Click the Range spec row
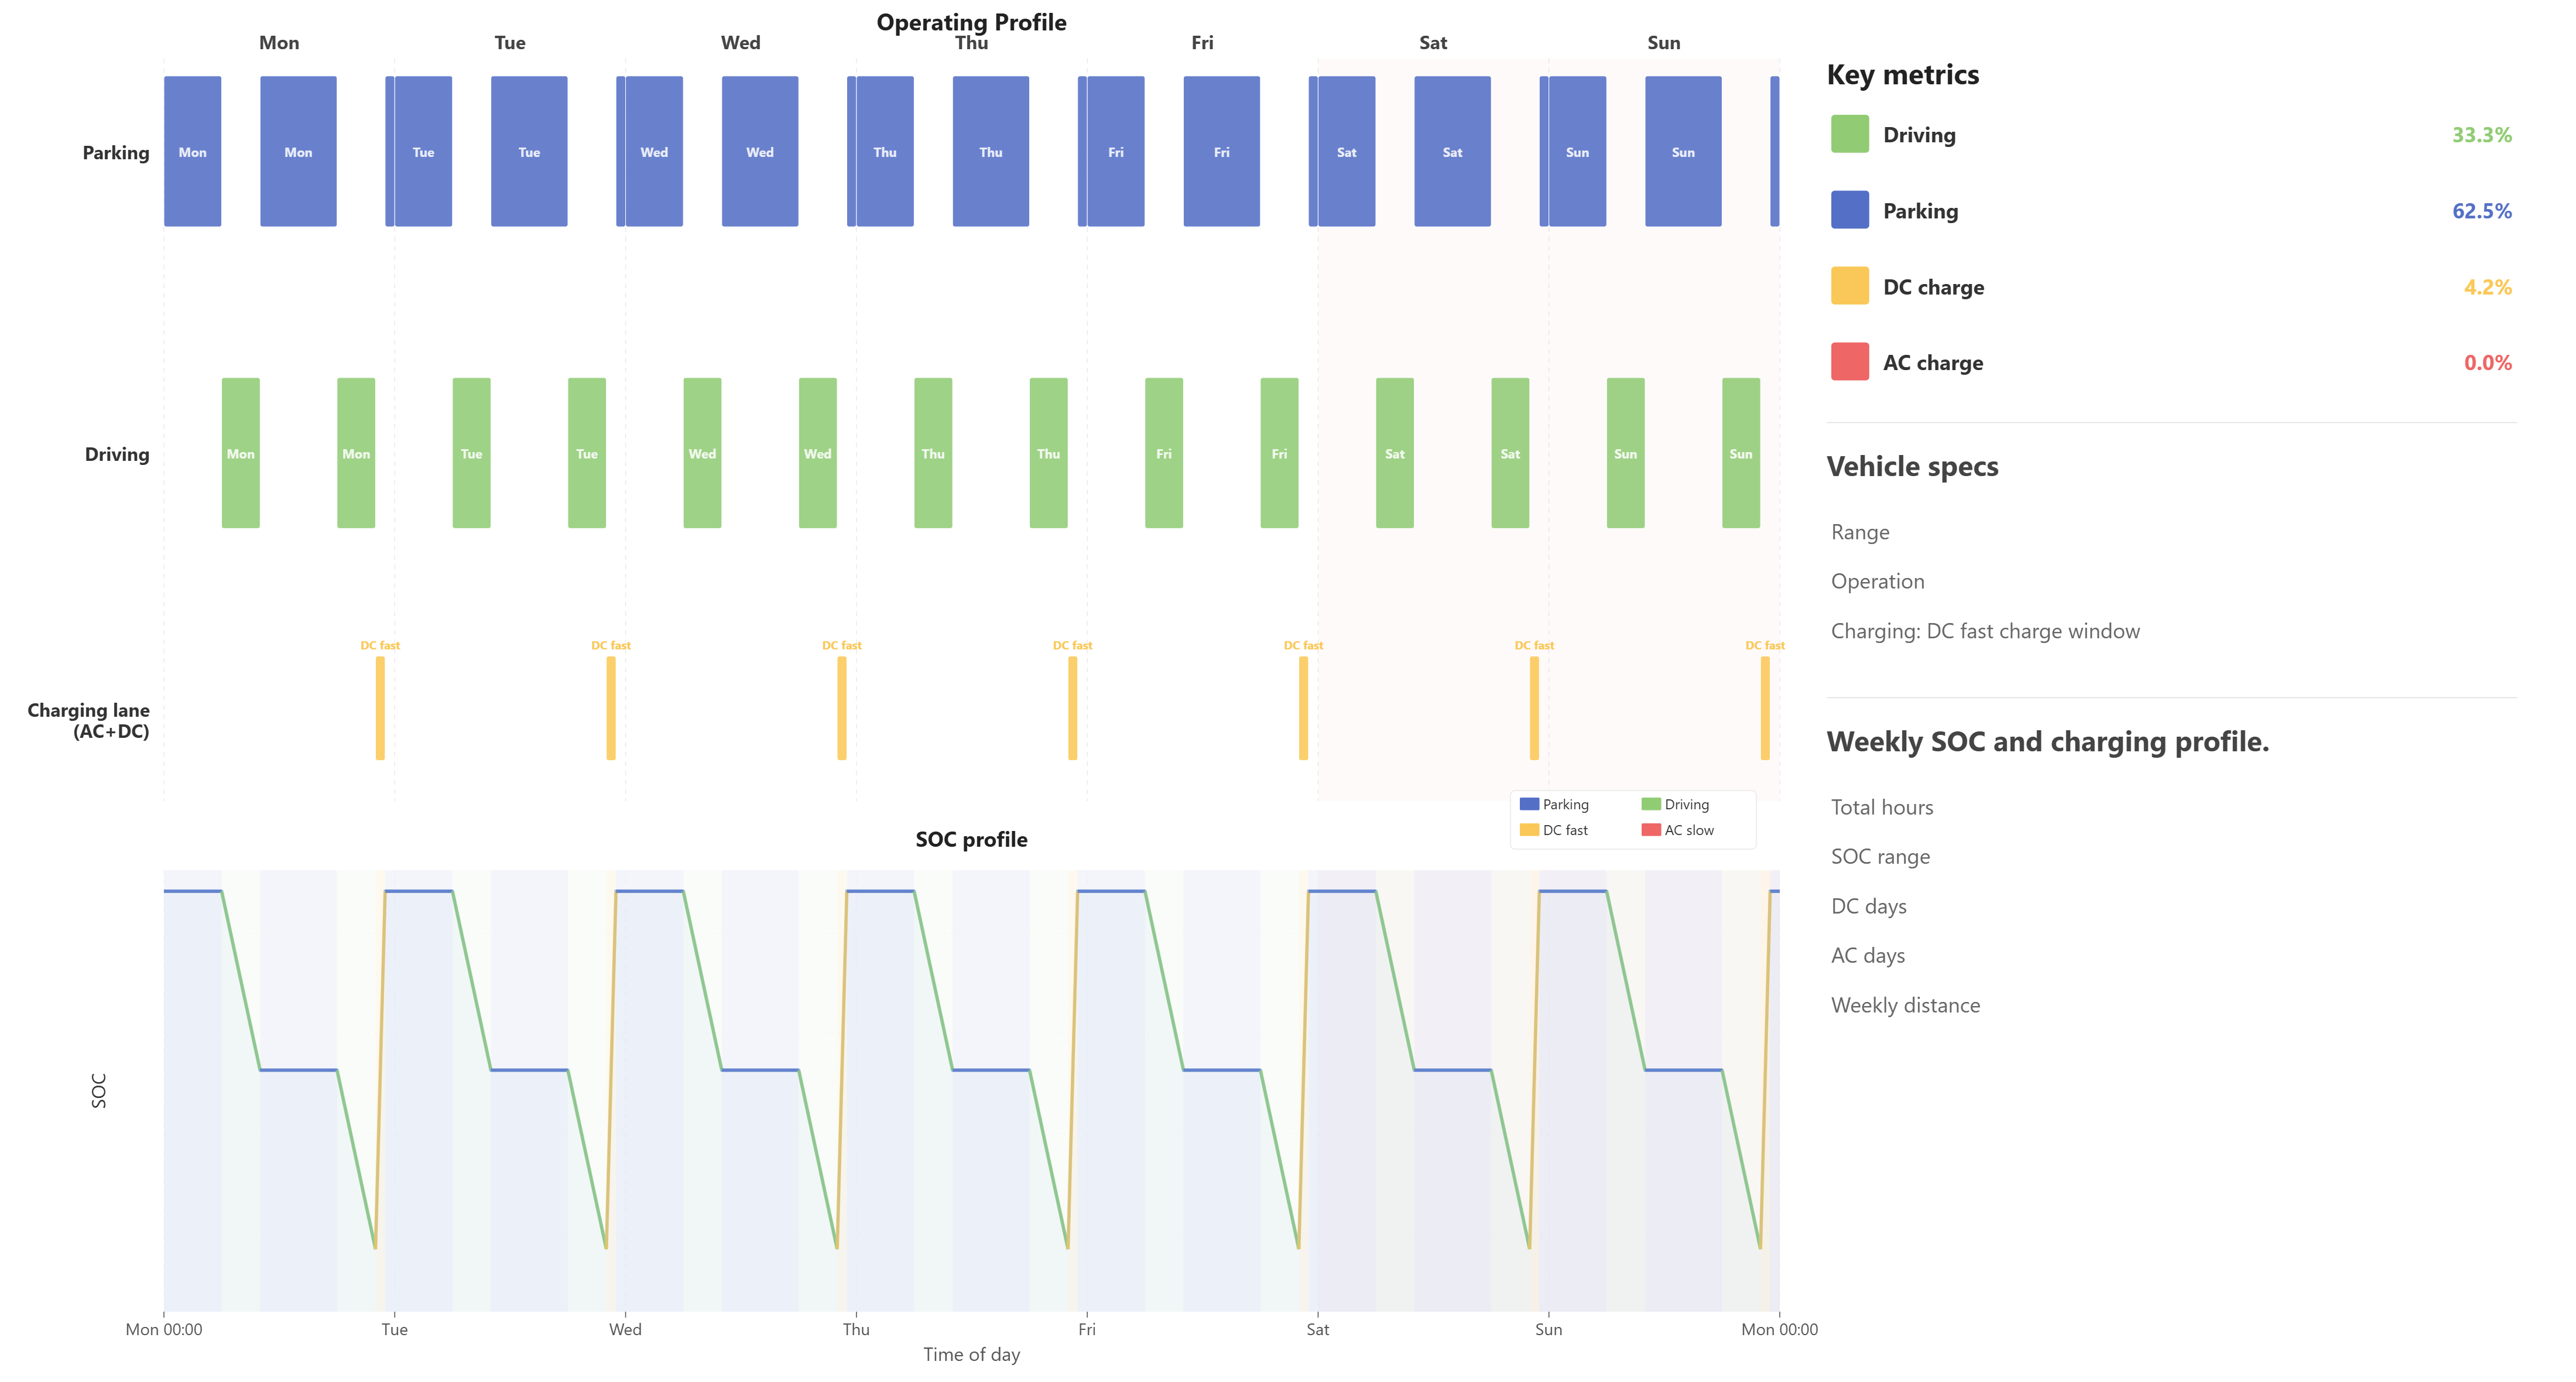This screenshot has height=1382, width=2576. (x=1860, y=532)
